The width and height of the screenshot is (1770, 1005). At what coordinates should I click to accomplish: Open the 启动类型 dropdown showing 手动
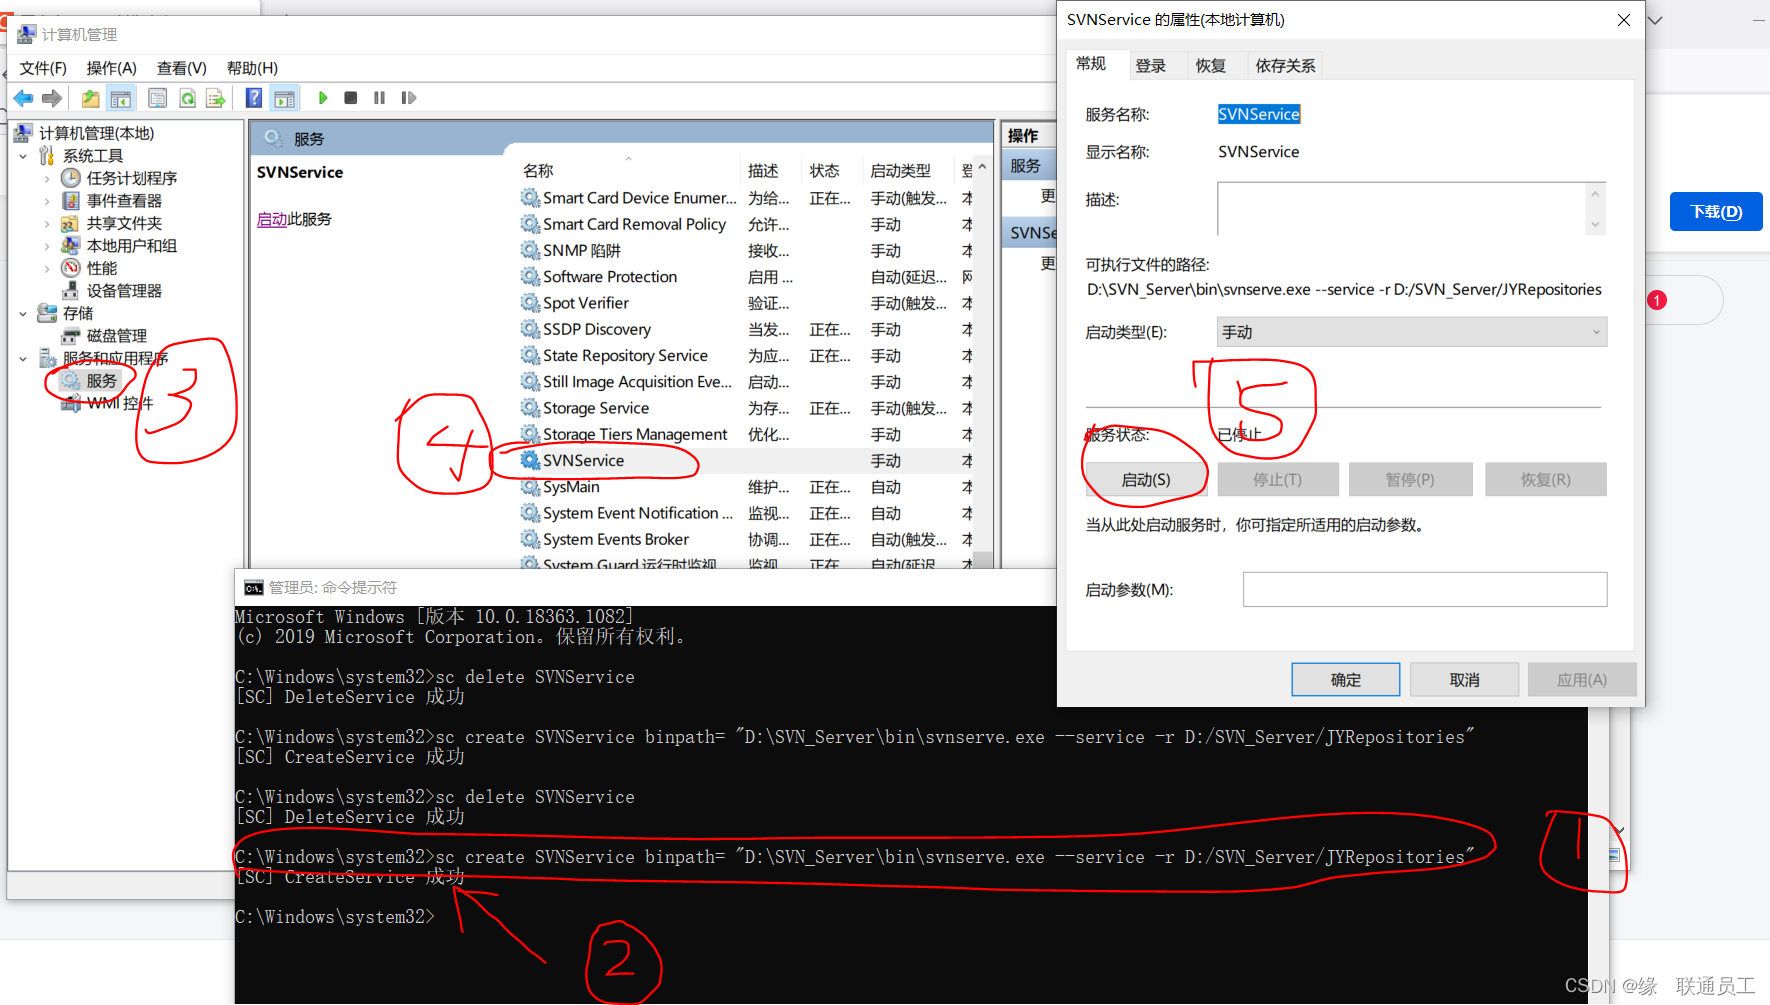[x=1596, y=331]
